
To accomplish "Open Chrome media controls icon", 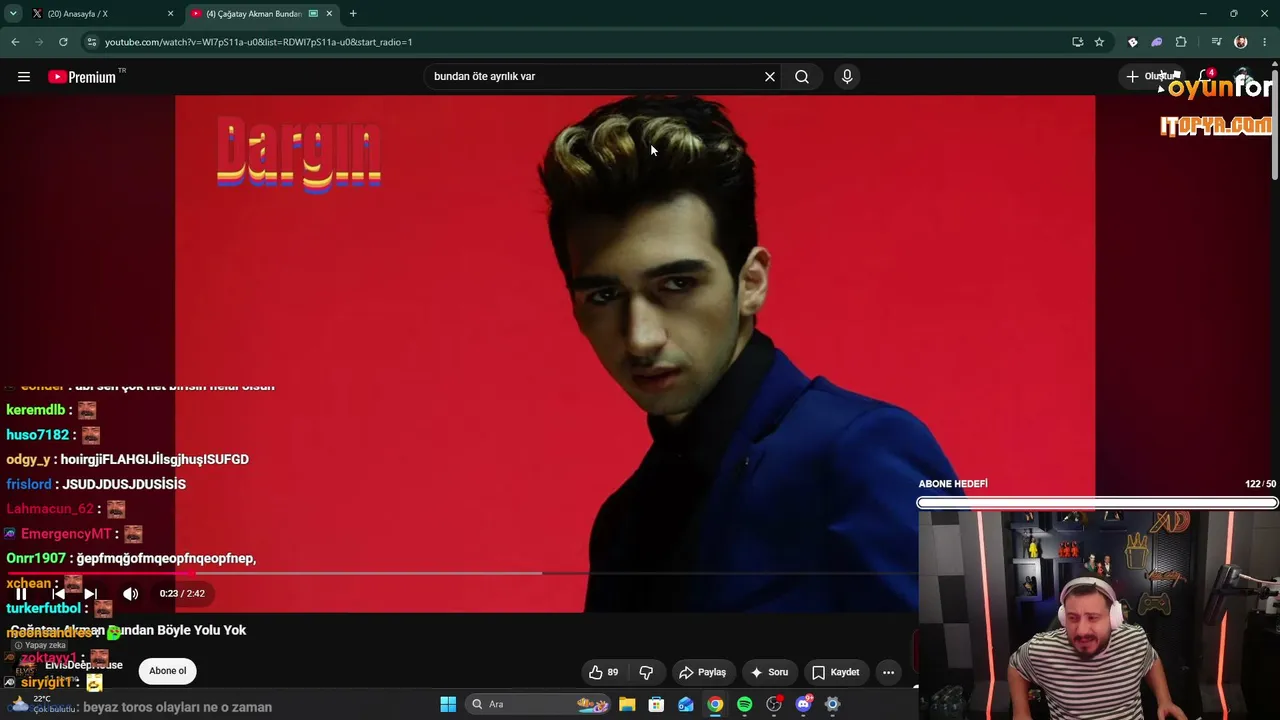I will (1216, 42).
